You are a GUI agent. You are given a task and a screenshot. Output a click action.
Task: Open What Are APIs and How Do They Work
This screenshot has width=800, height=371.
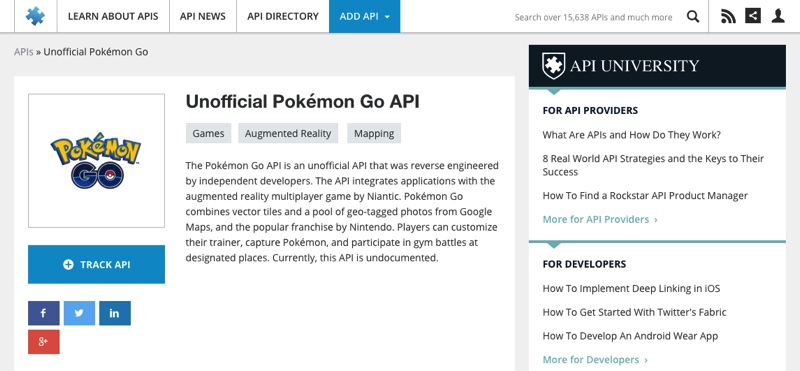[x=632, y=135]
